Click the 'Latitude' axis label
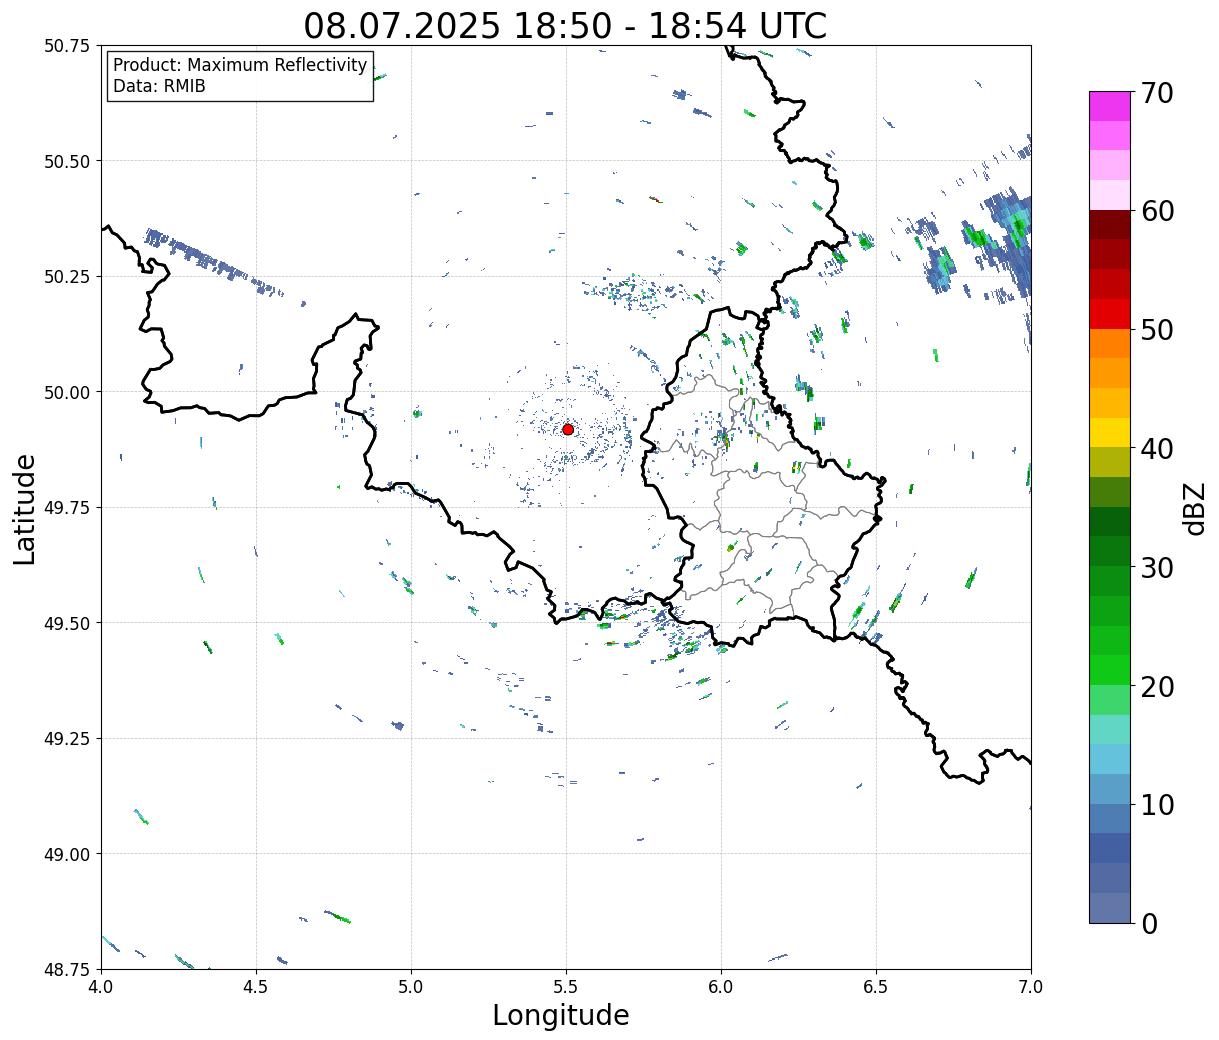Viewport: 1219px width, 1040px height. pyautogui.click(x=25, y=508)
